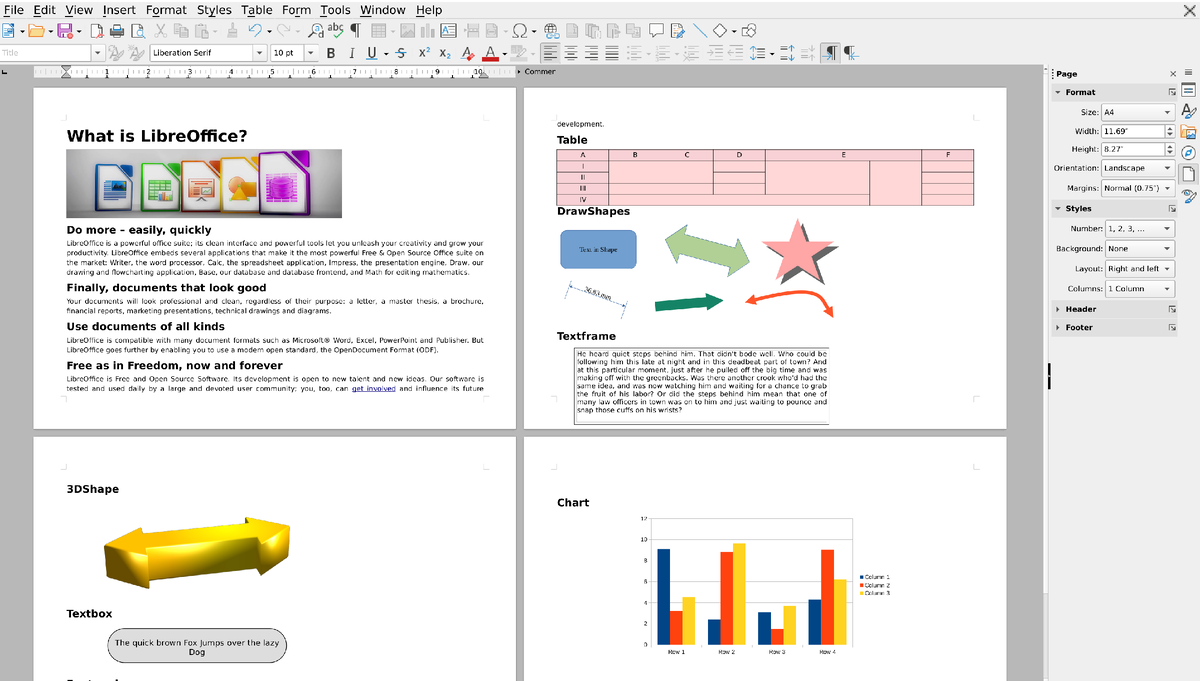Open the Insert menu

click(119, 9)
